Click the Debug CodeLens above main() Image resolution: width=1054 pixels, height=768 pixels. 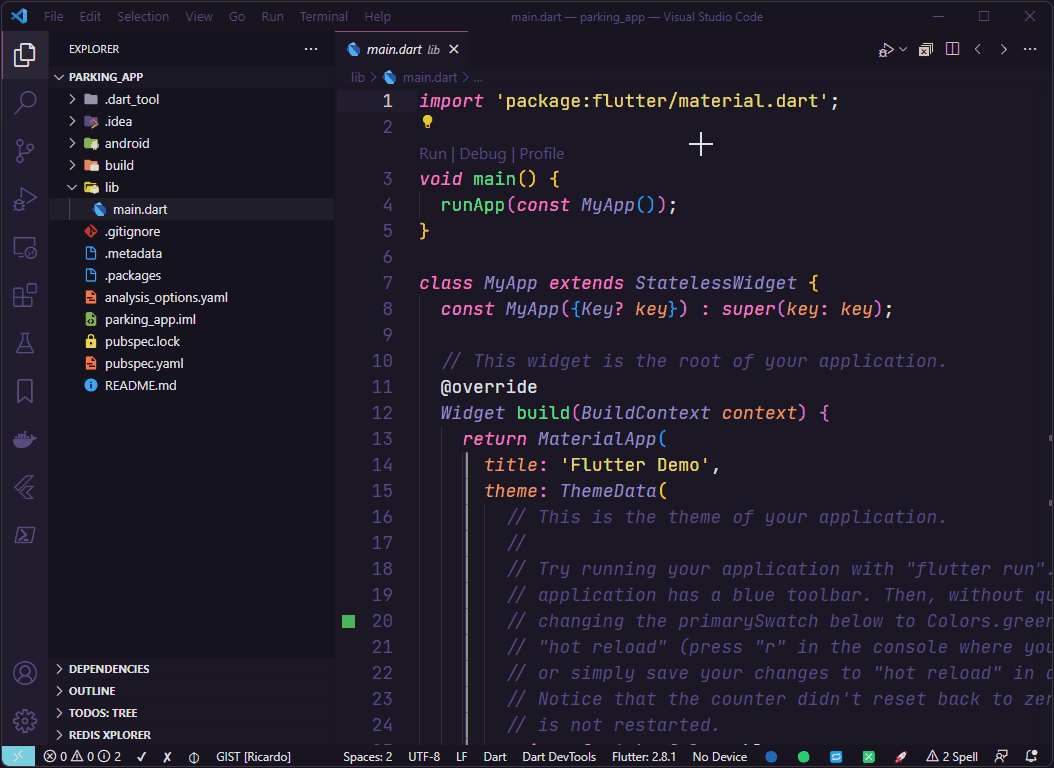click(483, 154)
